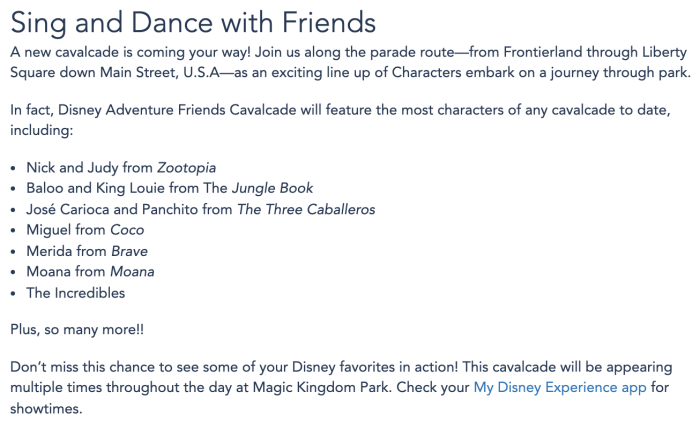Open the My Disney Experience app link
700x422 pixels.
coord(560,387)
